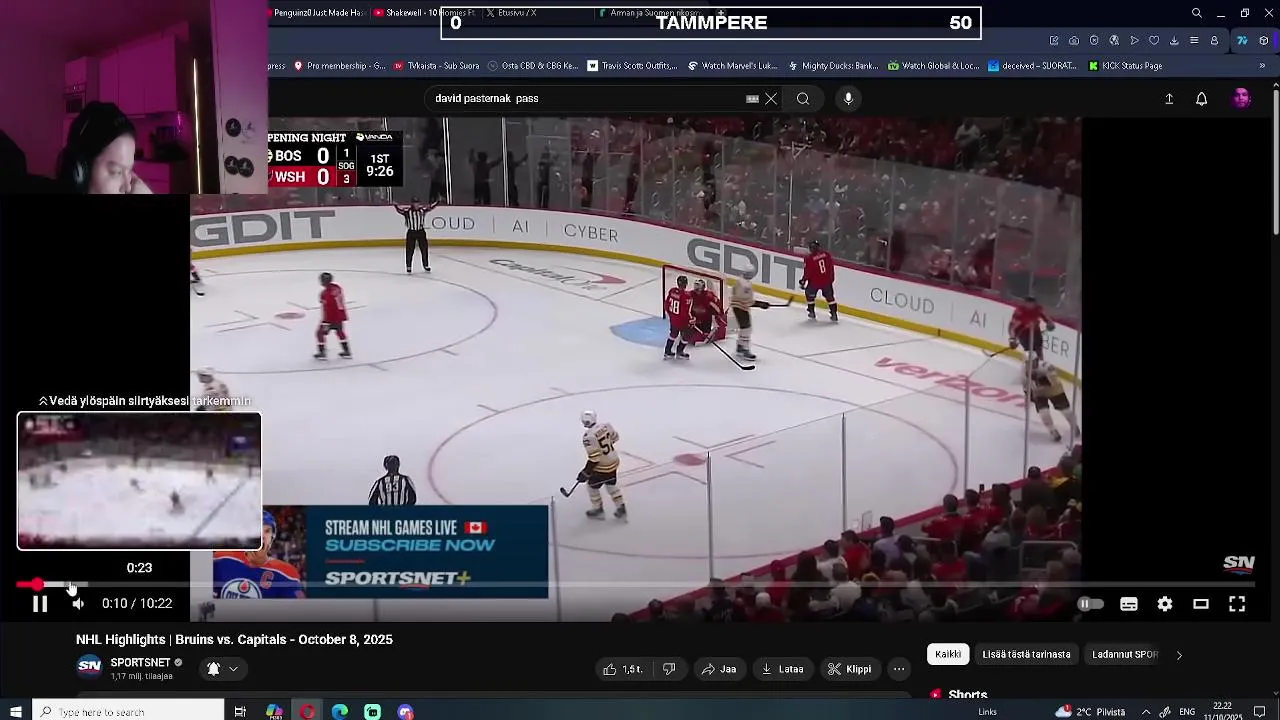Create a clip with the Klippi button
The image size is (1280, 720).
tap(849, 669)
